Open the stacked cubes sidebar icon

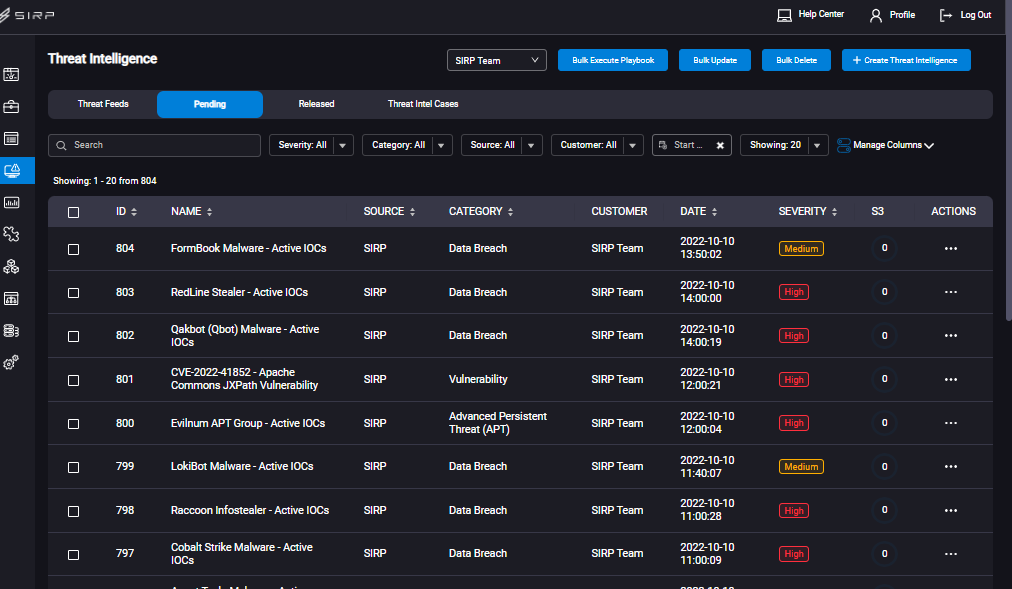tap(11, 266)
